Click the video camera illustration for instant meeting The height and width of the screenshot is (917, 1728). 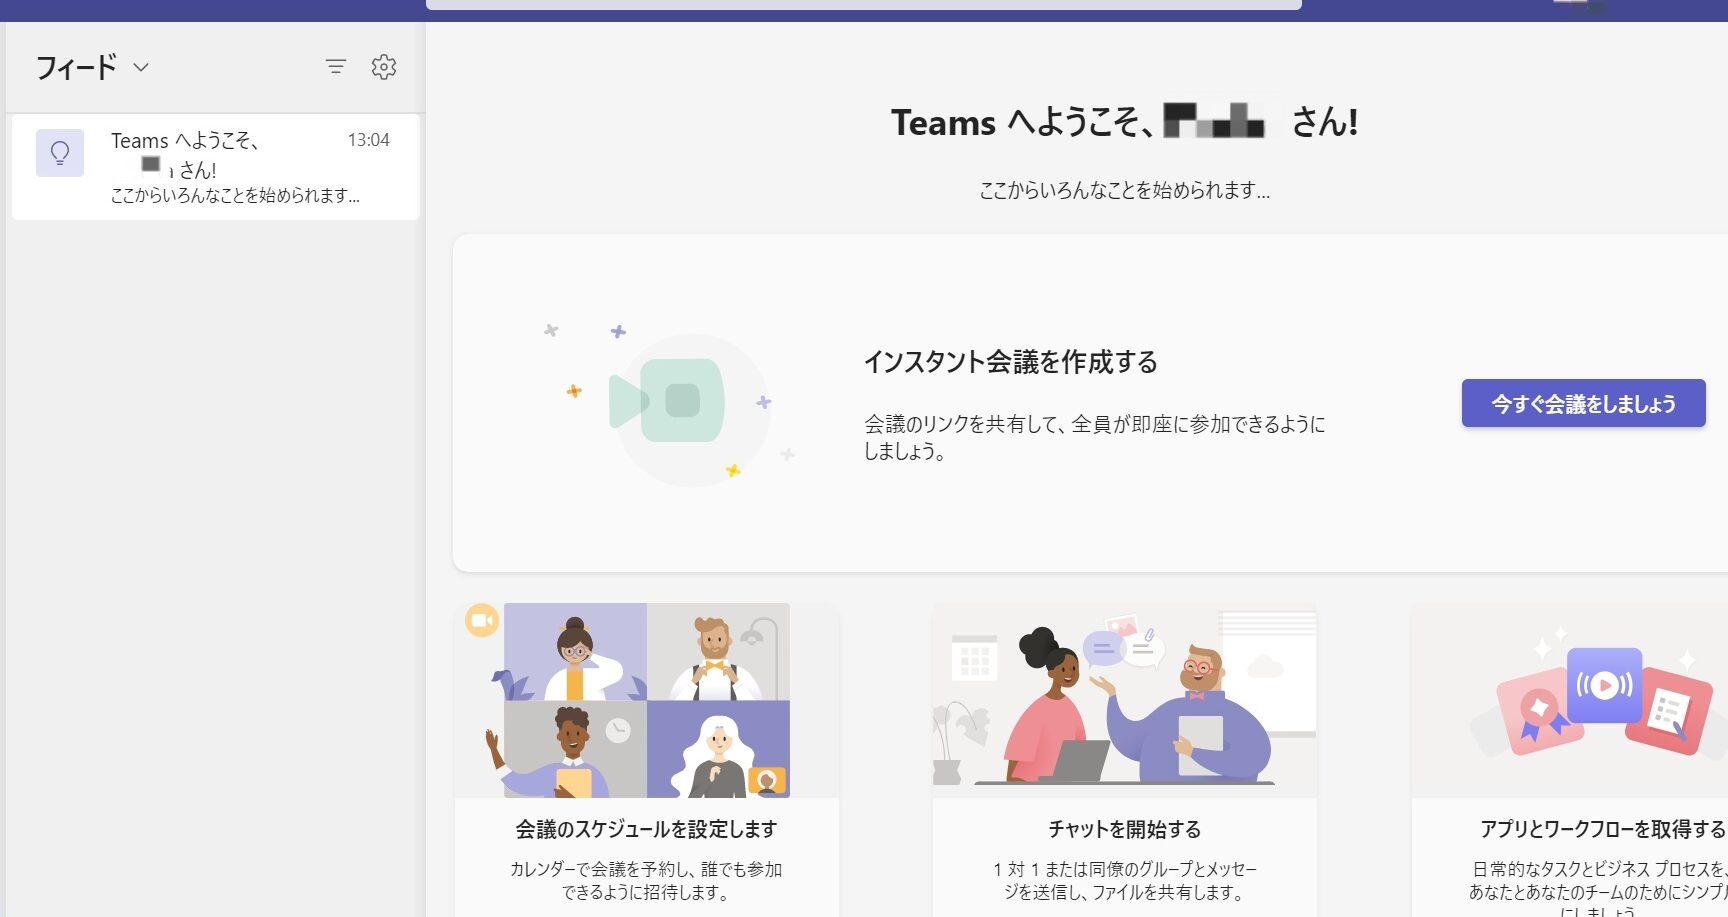(x=669, y=401)
